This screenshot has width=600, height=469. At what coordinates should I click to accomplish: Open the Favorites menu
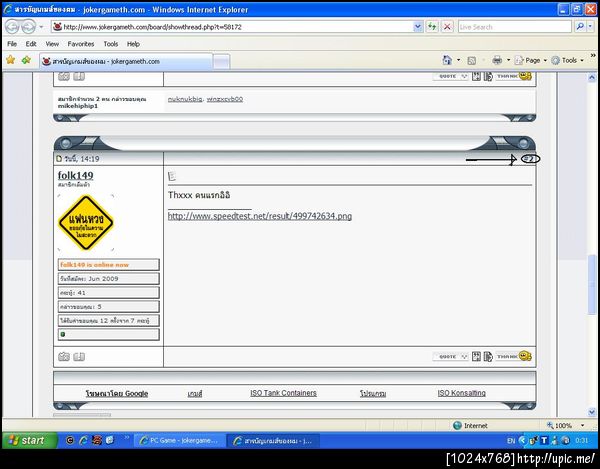81,44
